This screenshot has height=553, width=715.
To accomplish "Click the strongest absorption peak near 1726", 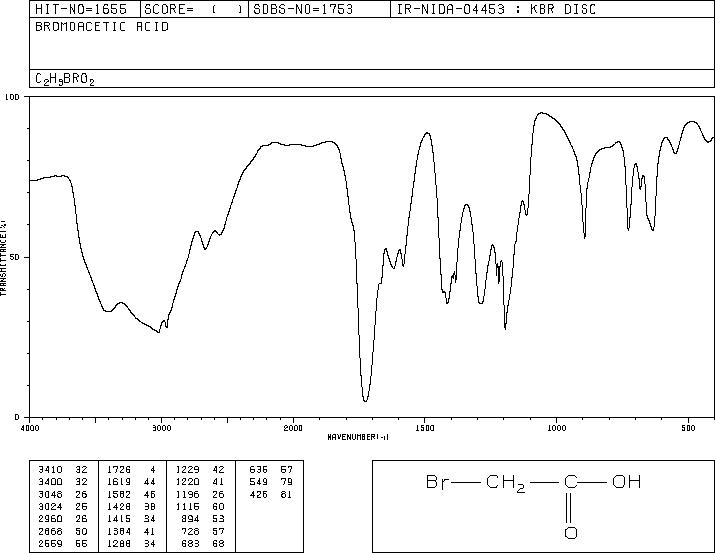I will 365,400.
